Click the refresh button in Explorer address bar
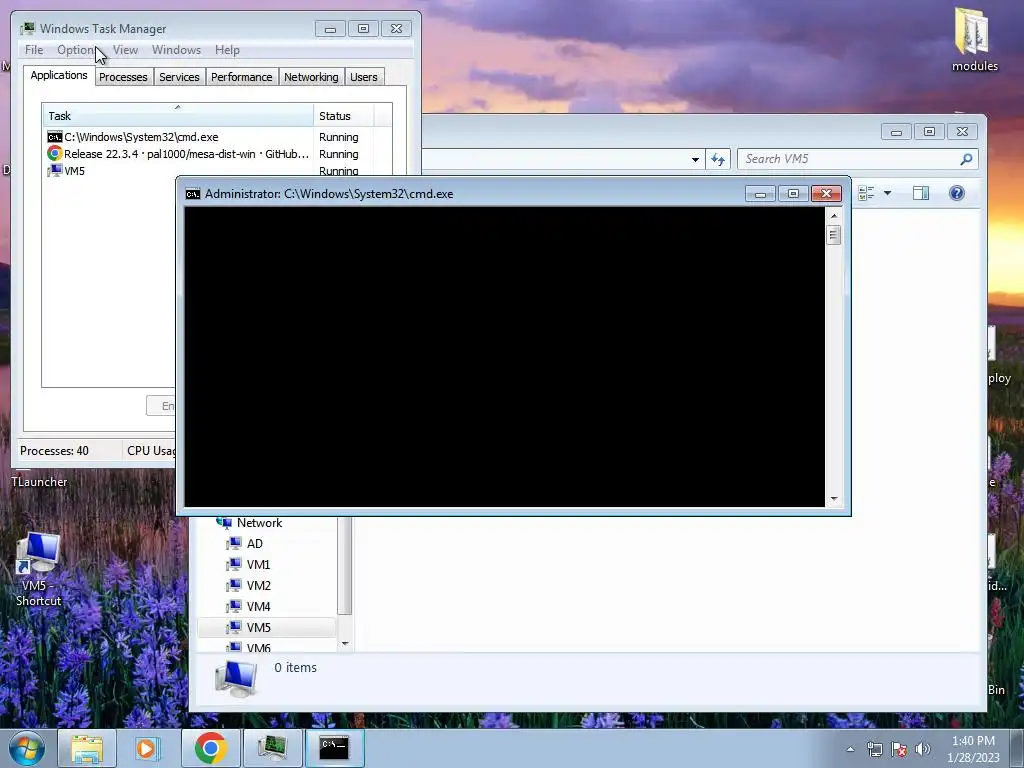The image size is (1024, 768). [x=718, y=159]
